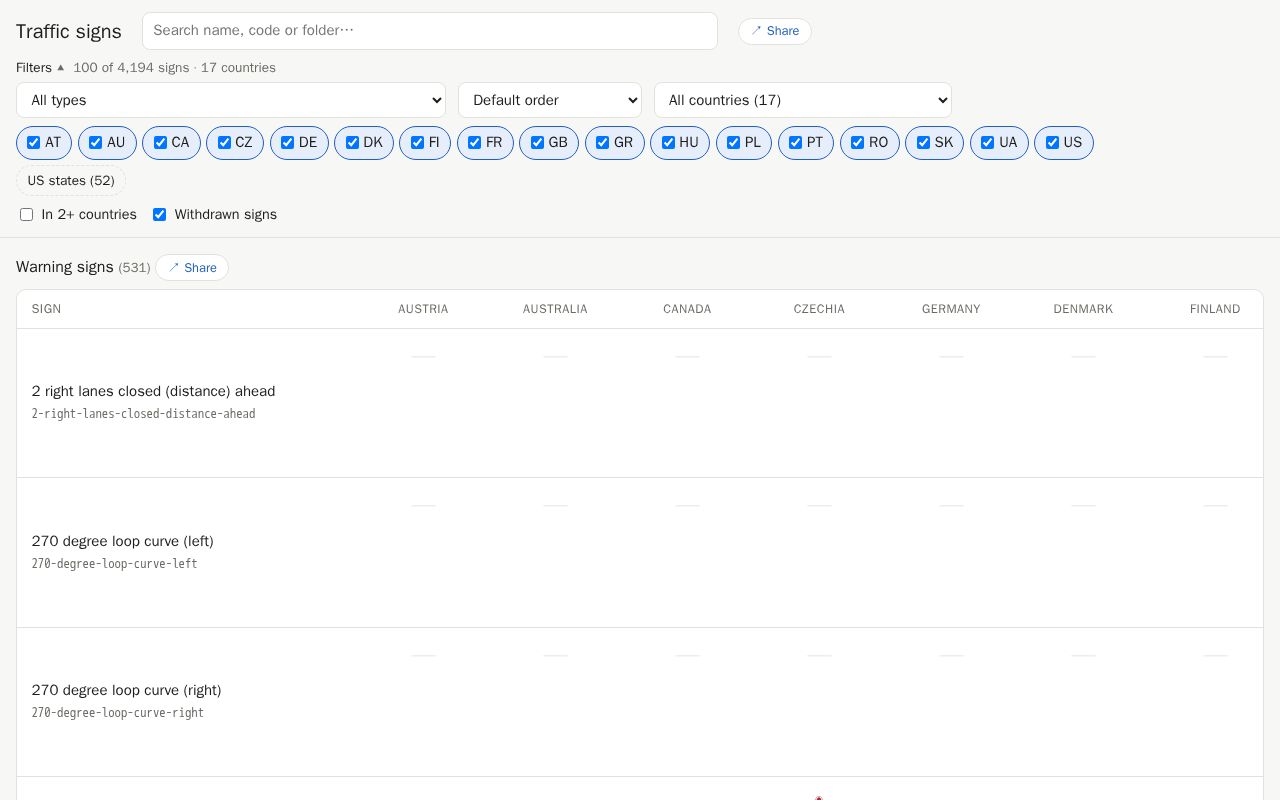The width and height of the screenshot is (1280, 800).
Task: Click the DENMARK column header
Action: 1083,309
